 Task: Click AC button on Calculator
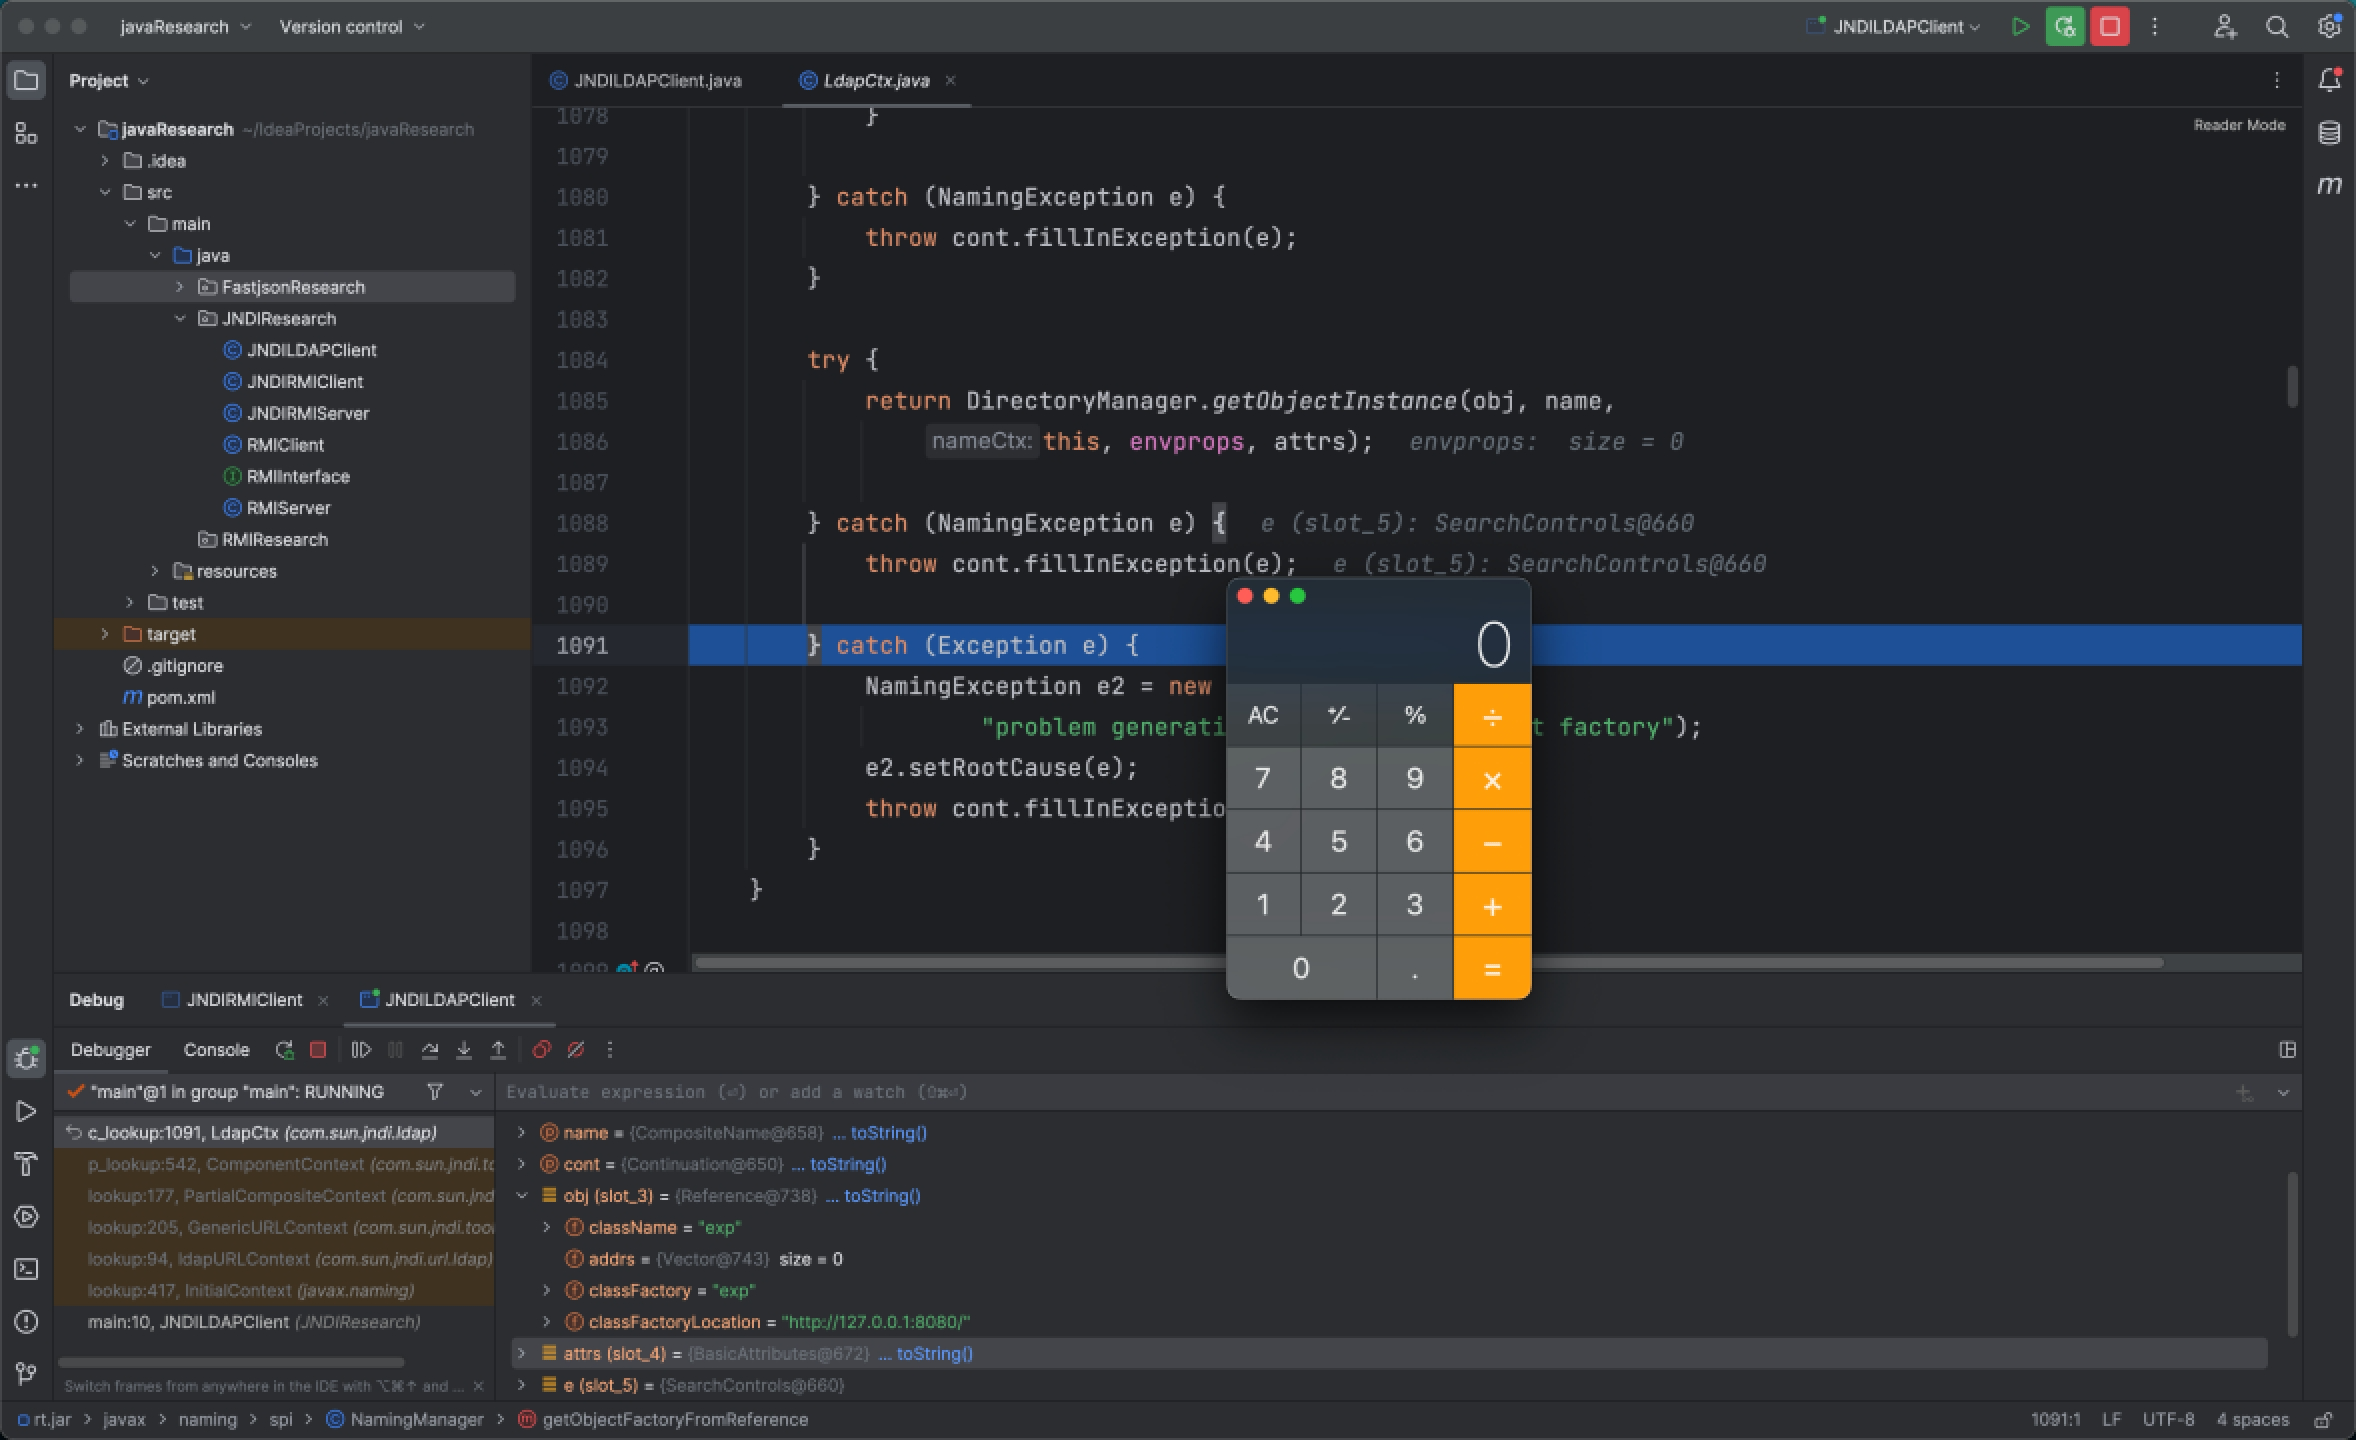click(1263, 715)
